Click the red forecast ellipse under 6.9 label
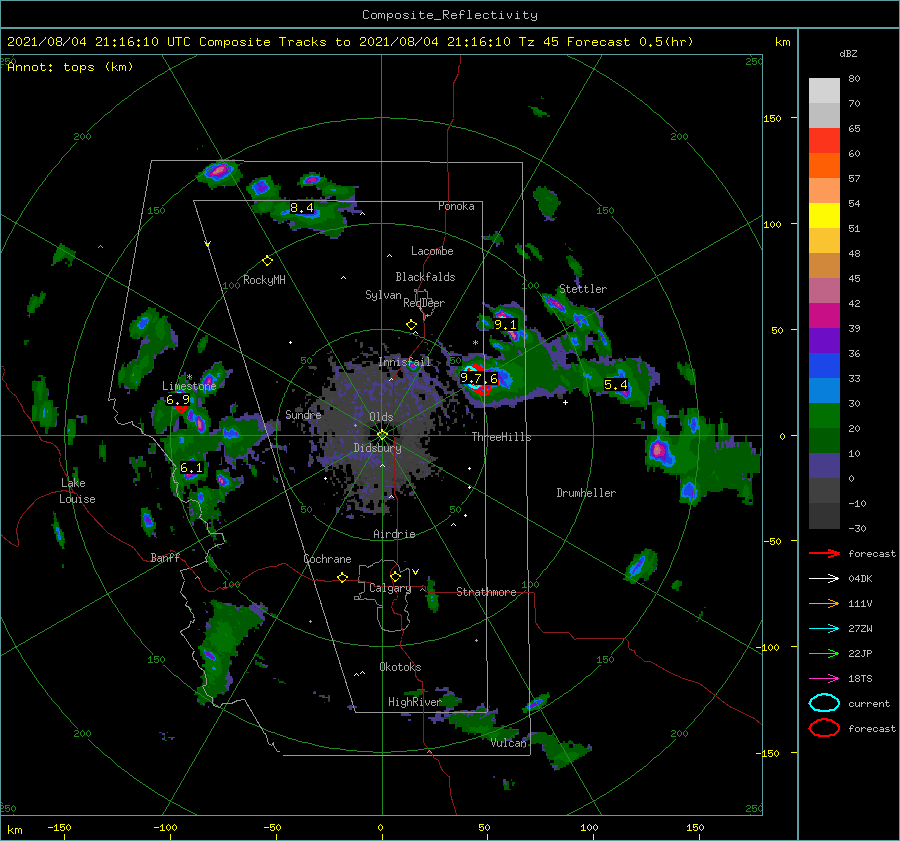900x841 pixels. pyautogui.click(x=181, y=408)
